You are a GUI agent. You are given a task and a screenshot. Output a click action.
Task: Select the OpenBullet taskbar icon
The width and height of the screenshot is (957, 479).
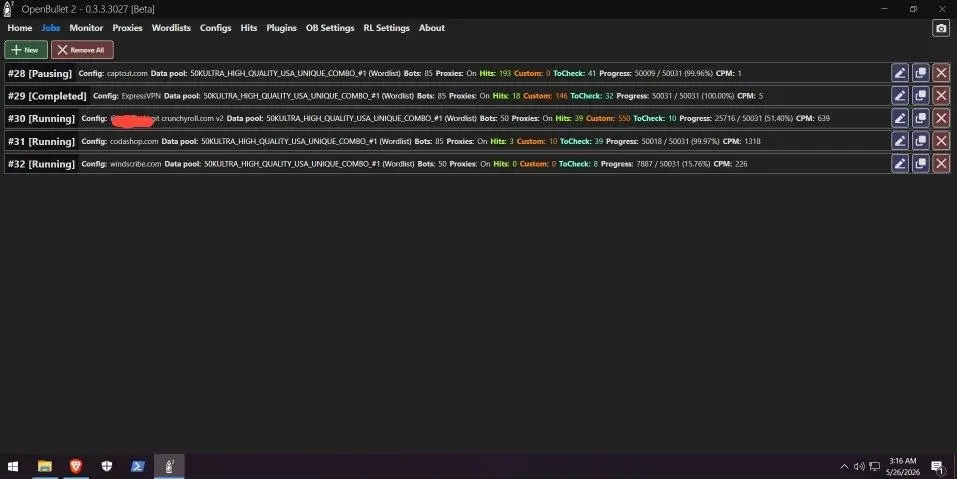(169, 467)
